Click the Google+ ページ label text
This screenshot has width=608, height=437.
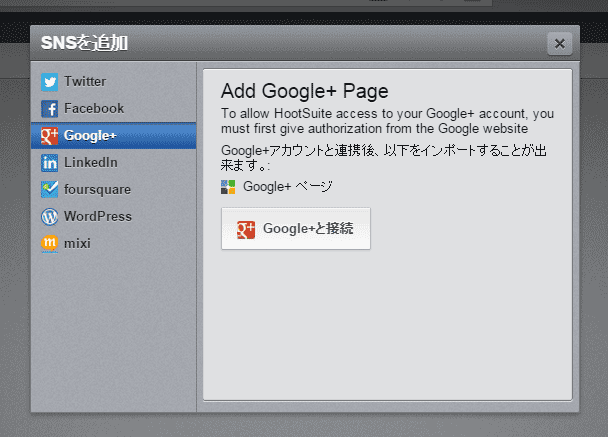click(x=288, y=187)
